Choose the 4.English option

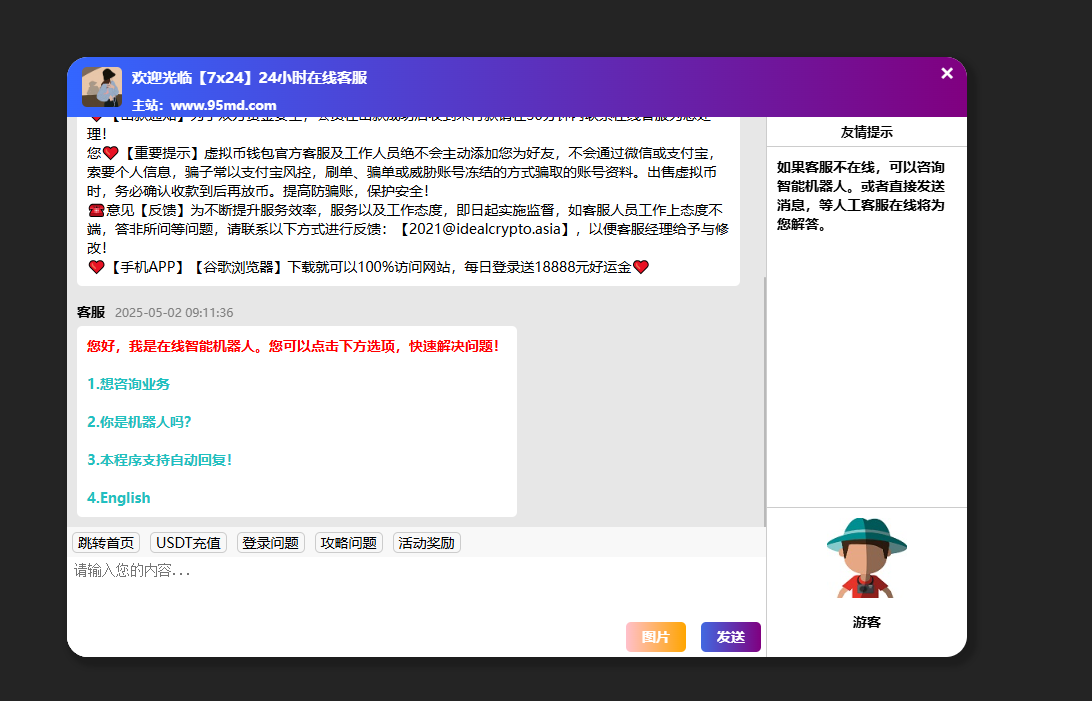[x=119, y=498]
